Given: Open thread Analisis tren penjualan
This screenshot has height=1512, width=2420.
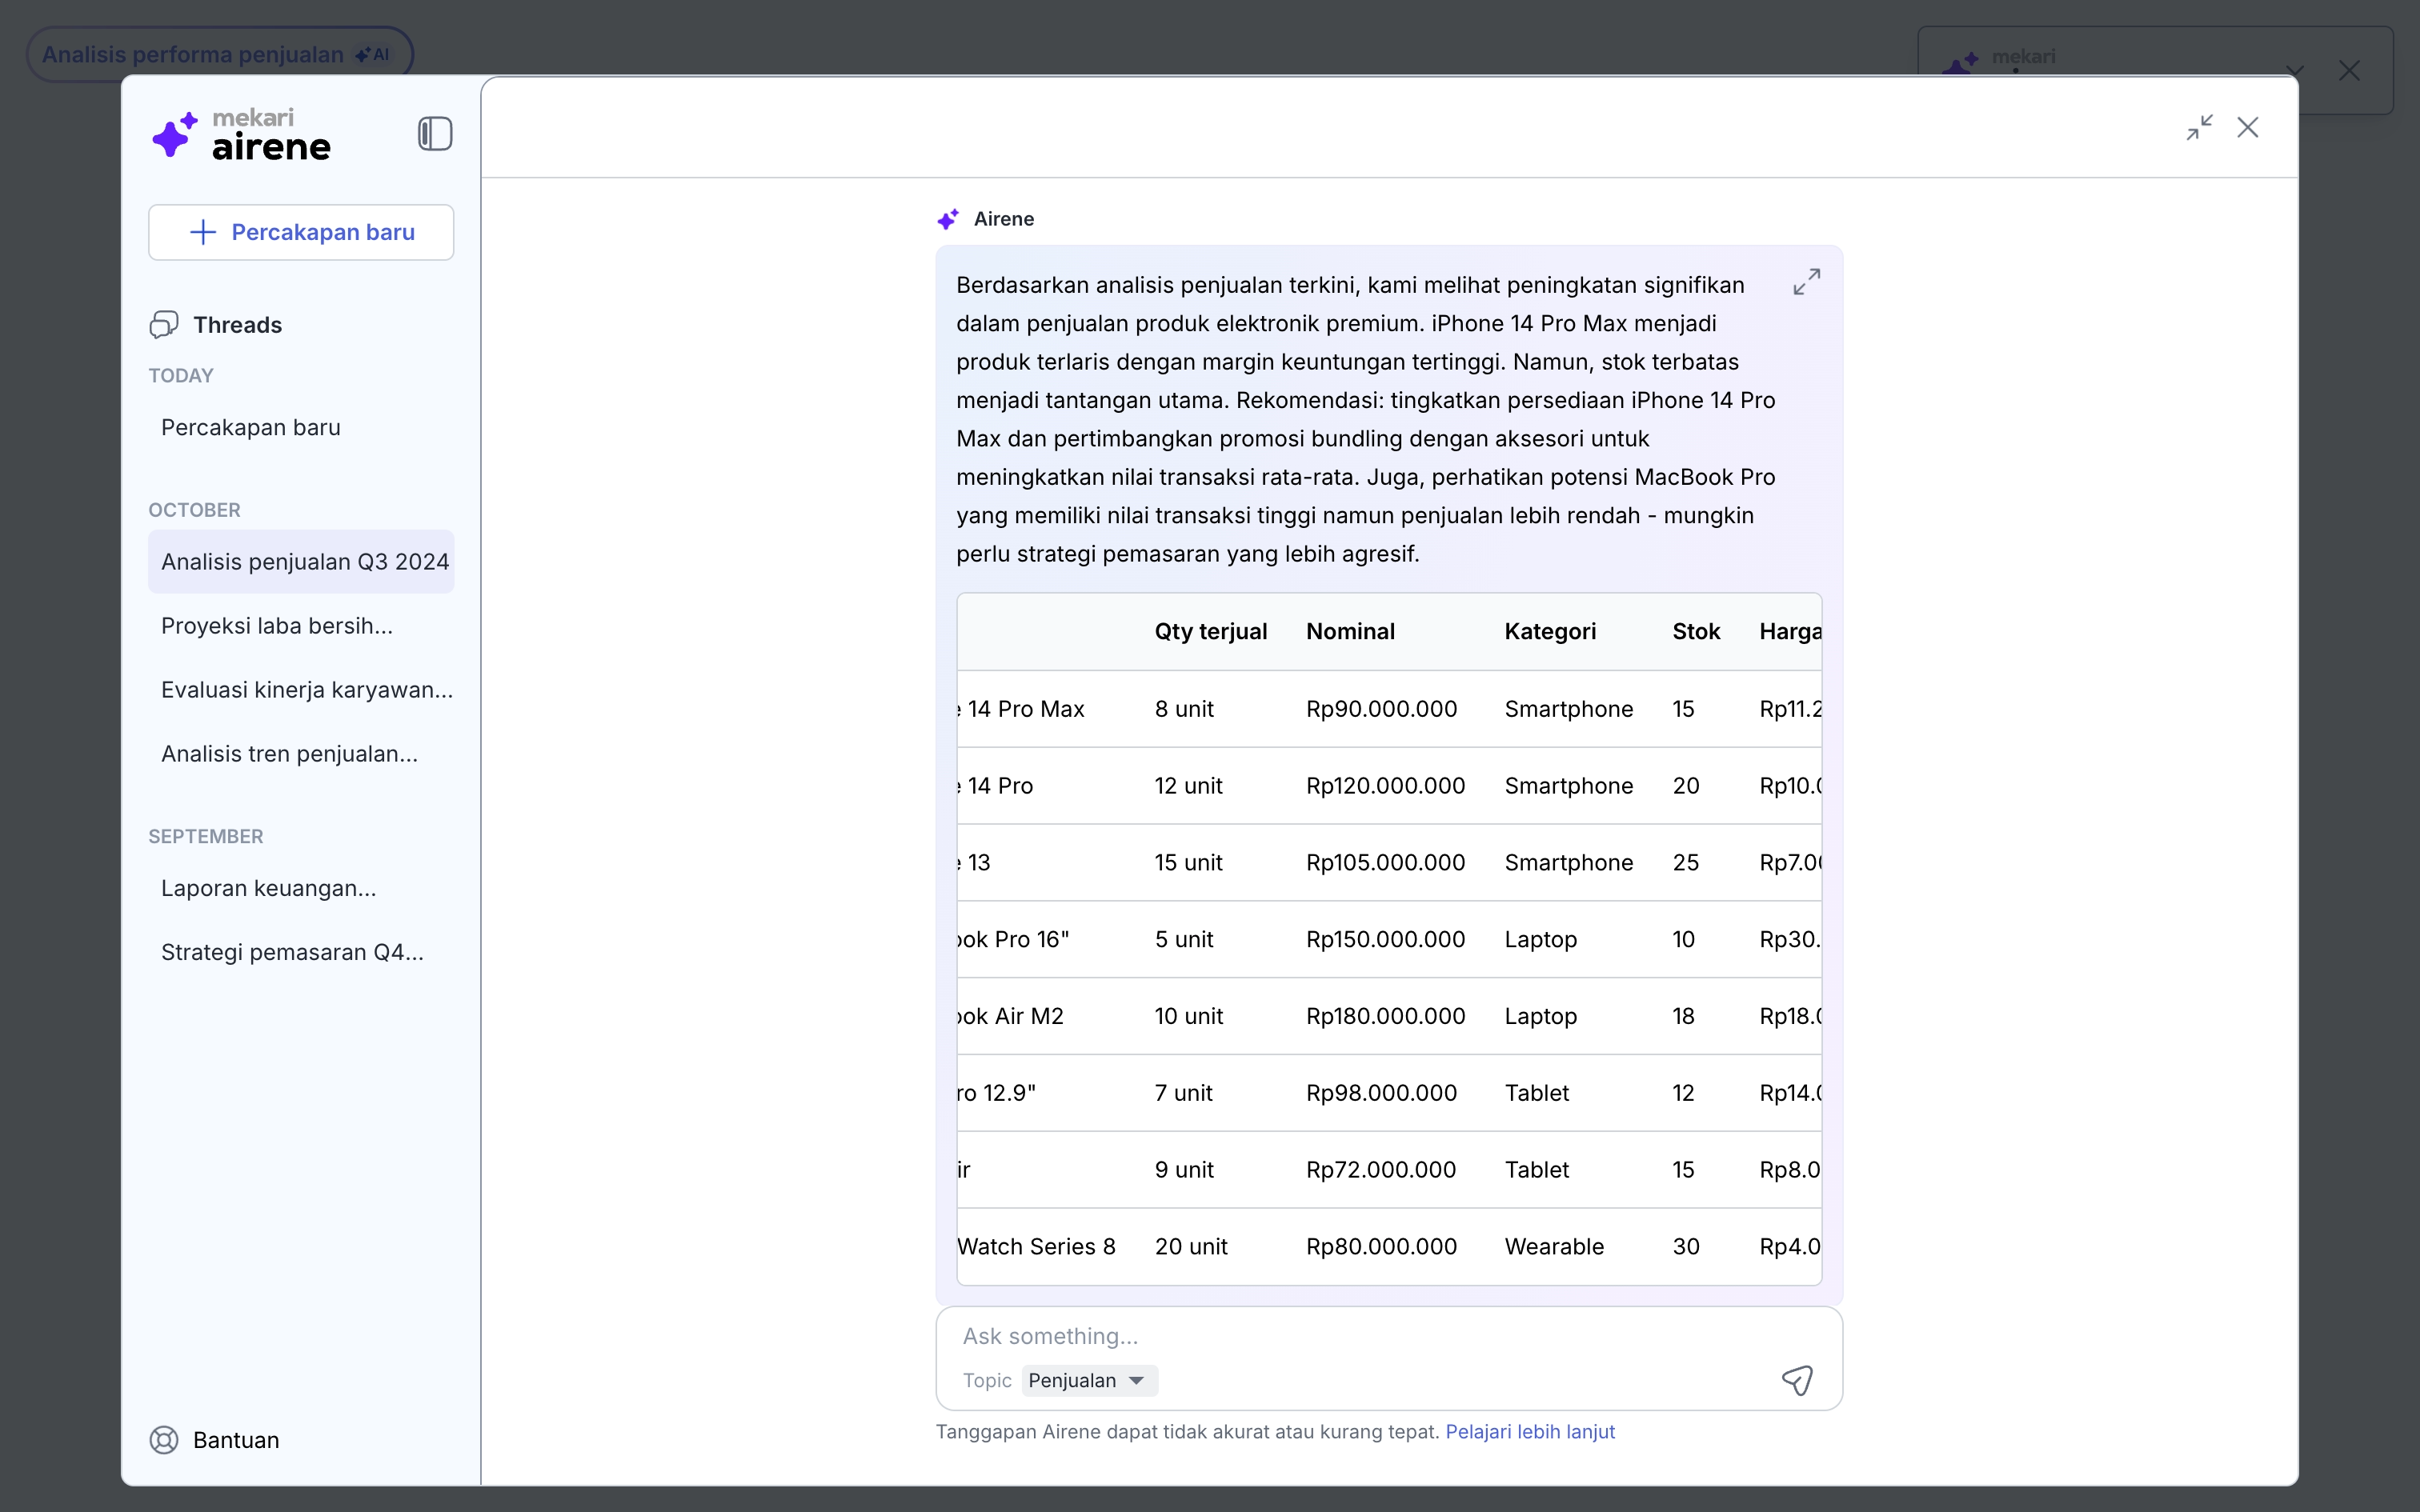Looking at the screenshot, I should tap(301, 753).
